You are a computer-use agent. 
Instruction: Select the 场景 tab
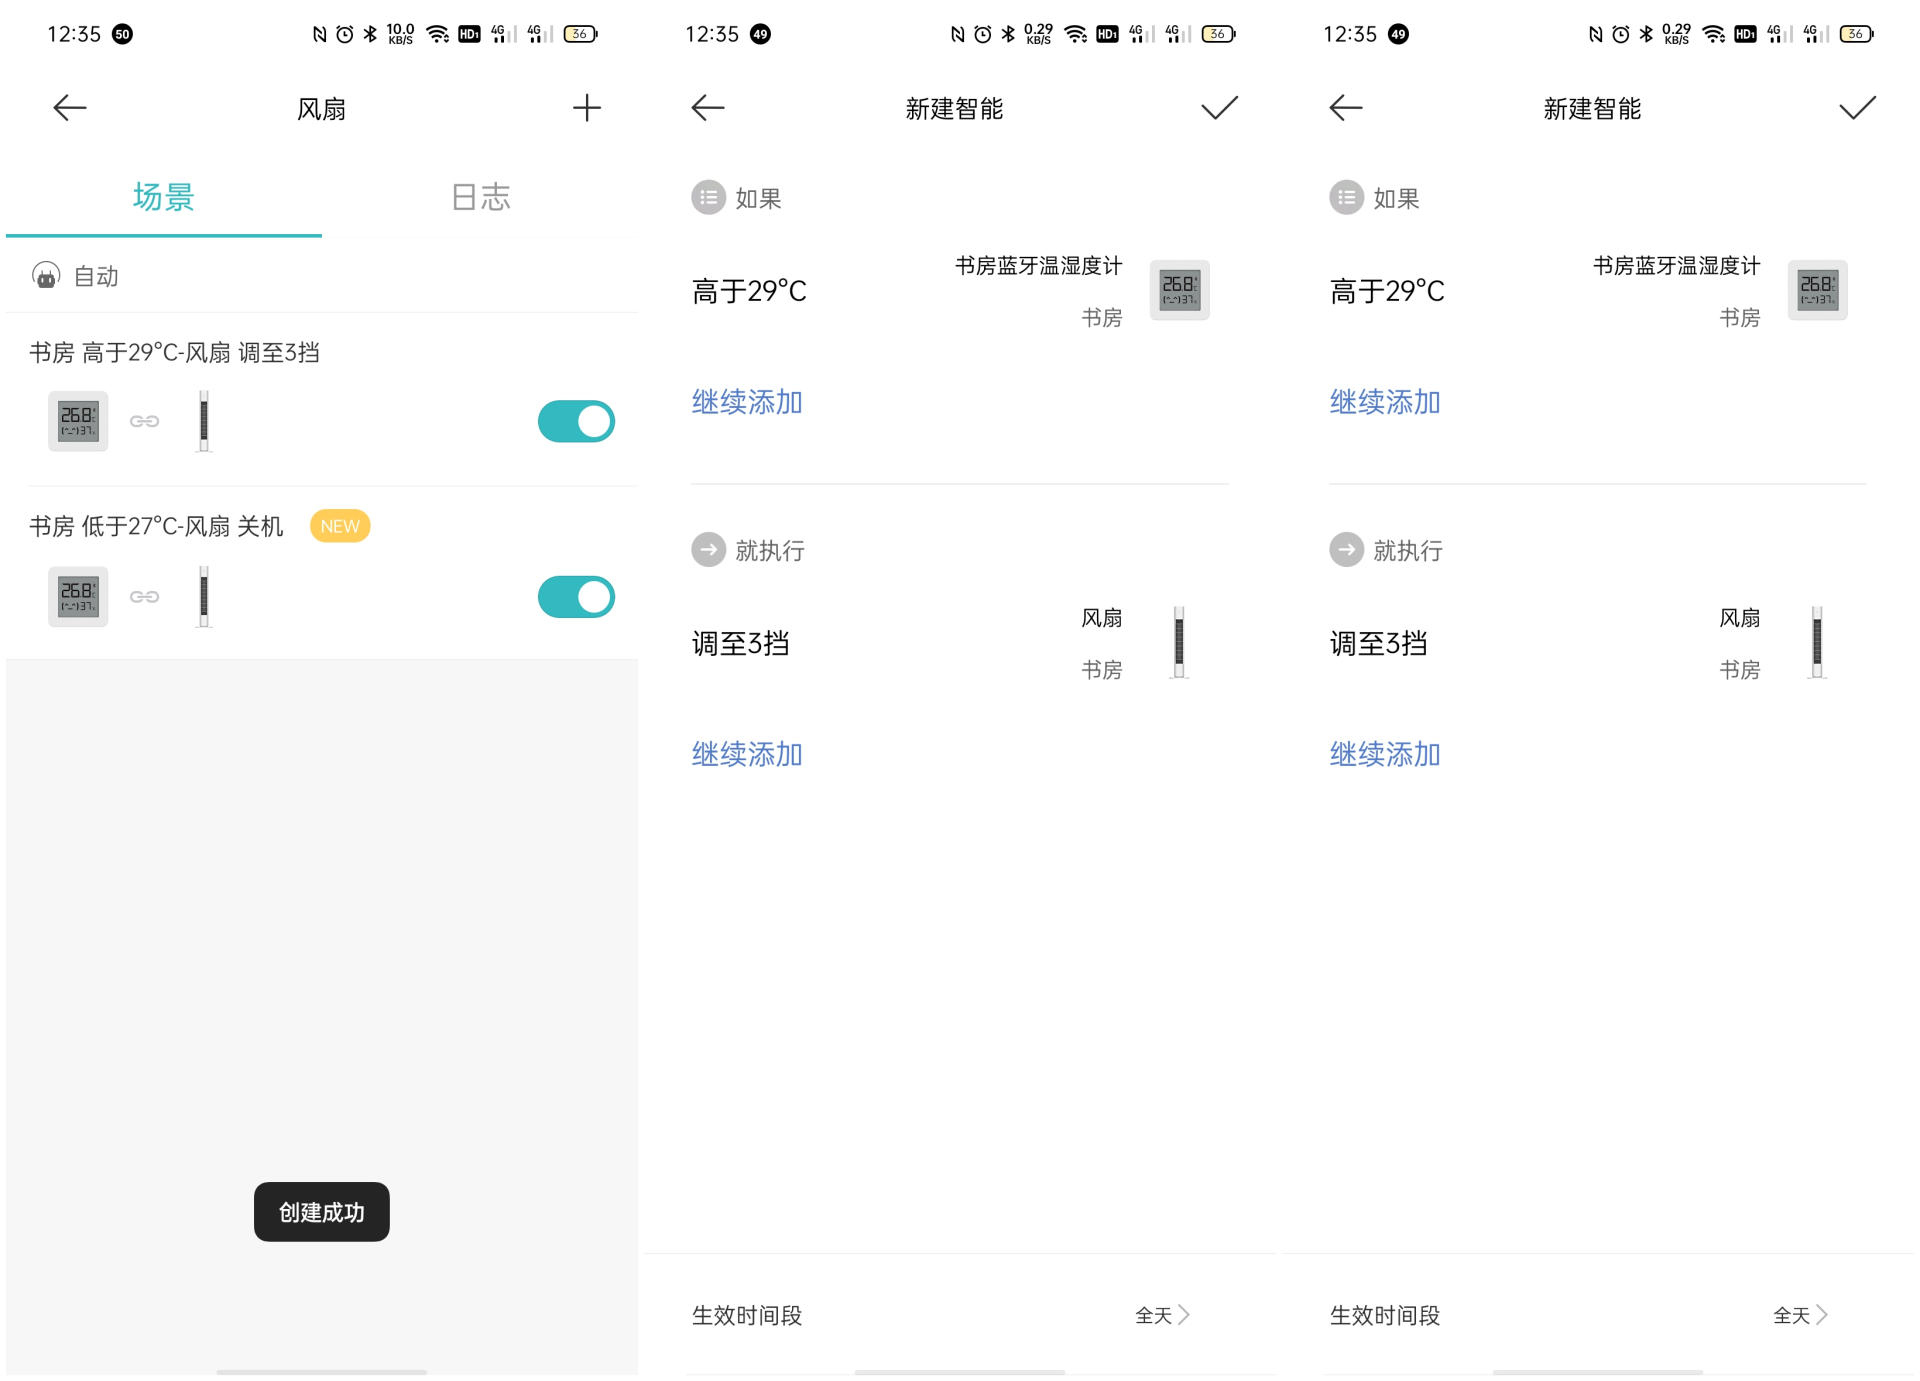(163, 197)
